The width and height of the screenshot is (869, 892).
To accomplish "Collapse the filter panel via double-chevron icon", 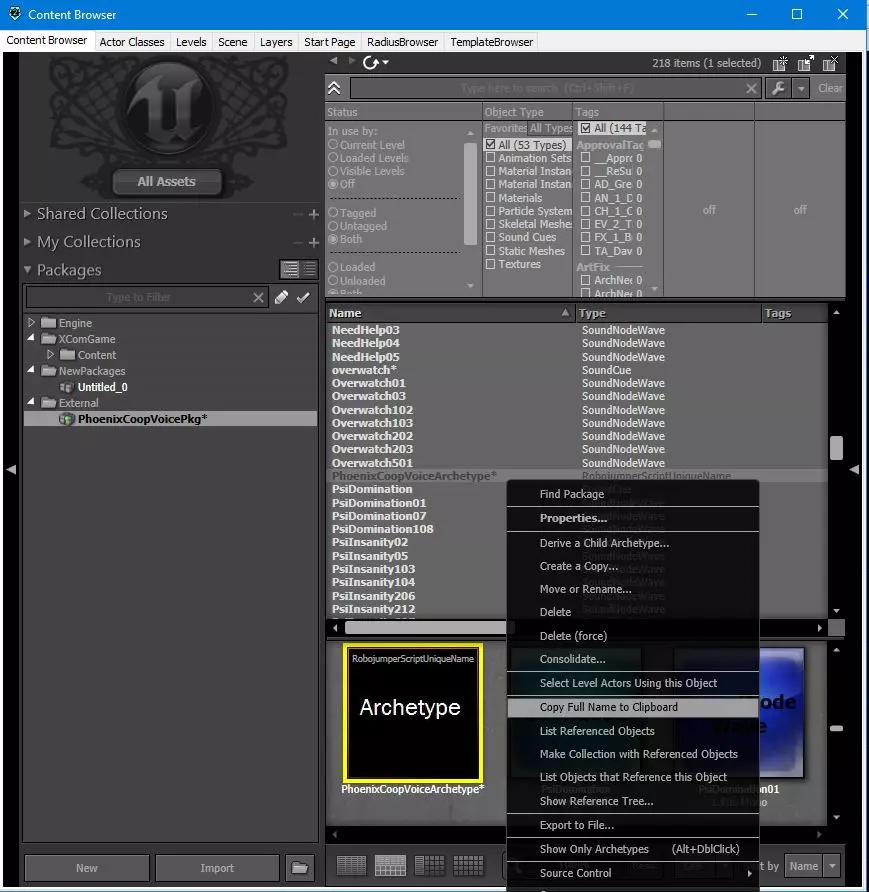I will [334, 88].
